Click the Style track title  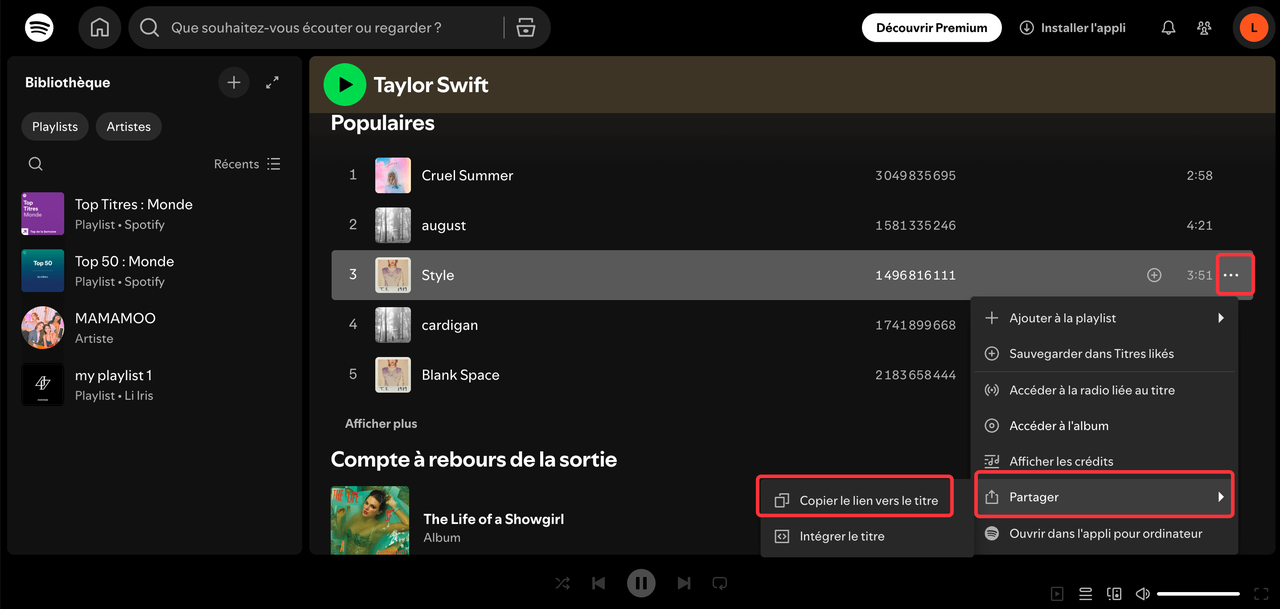438,275
